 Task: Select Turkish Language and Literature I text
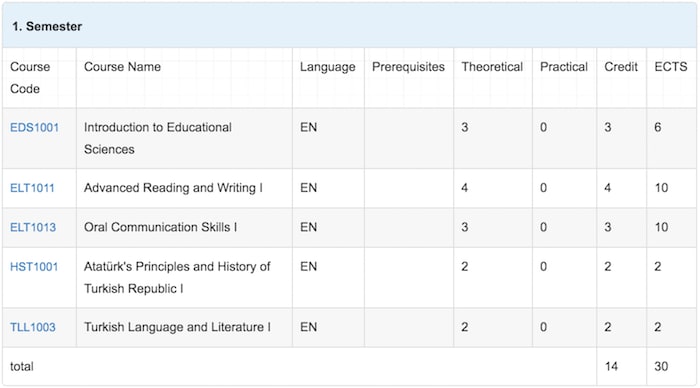pyautogui.click(x=177, y=327)
